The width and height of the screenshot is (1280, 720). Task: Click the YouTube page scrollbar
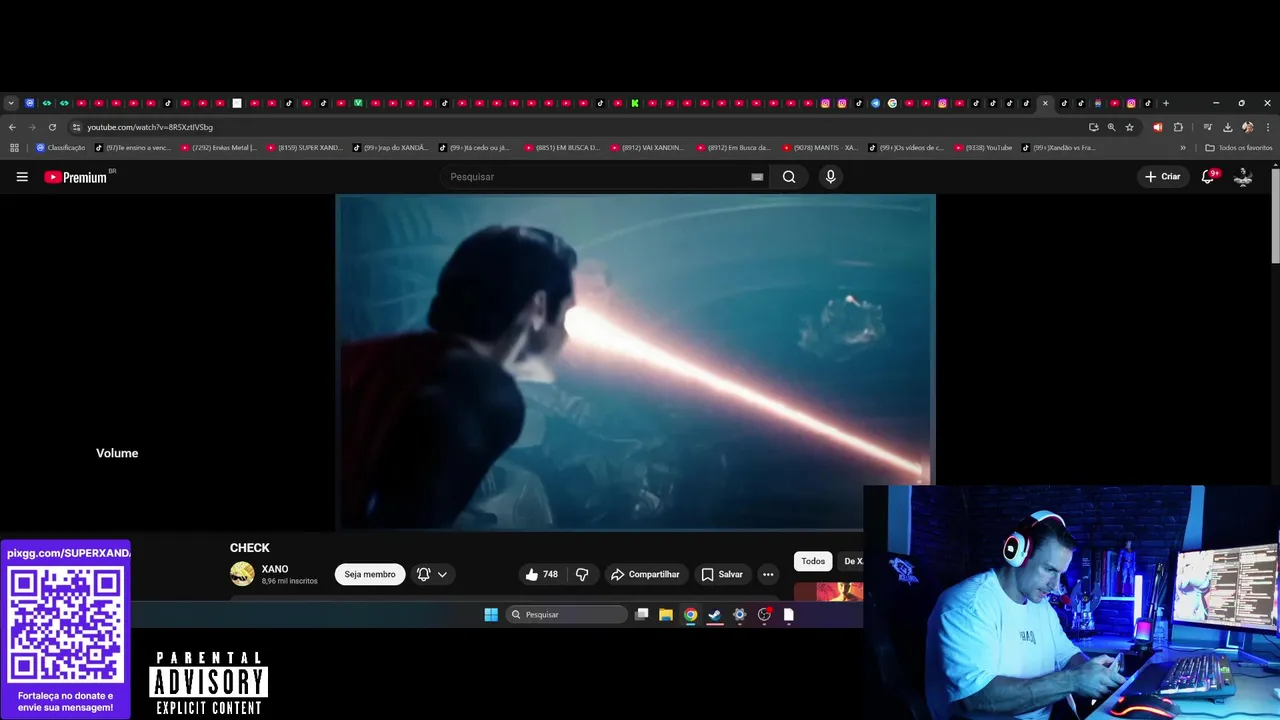[x=1275, y=215]
